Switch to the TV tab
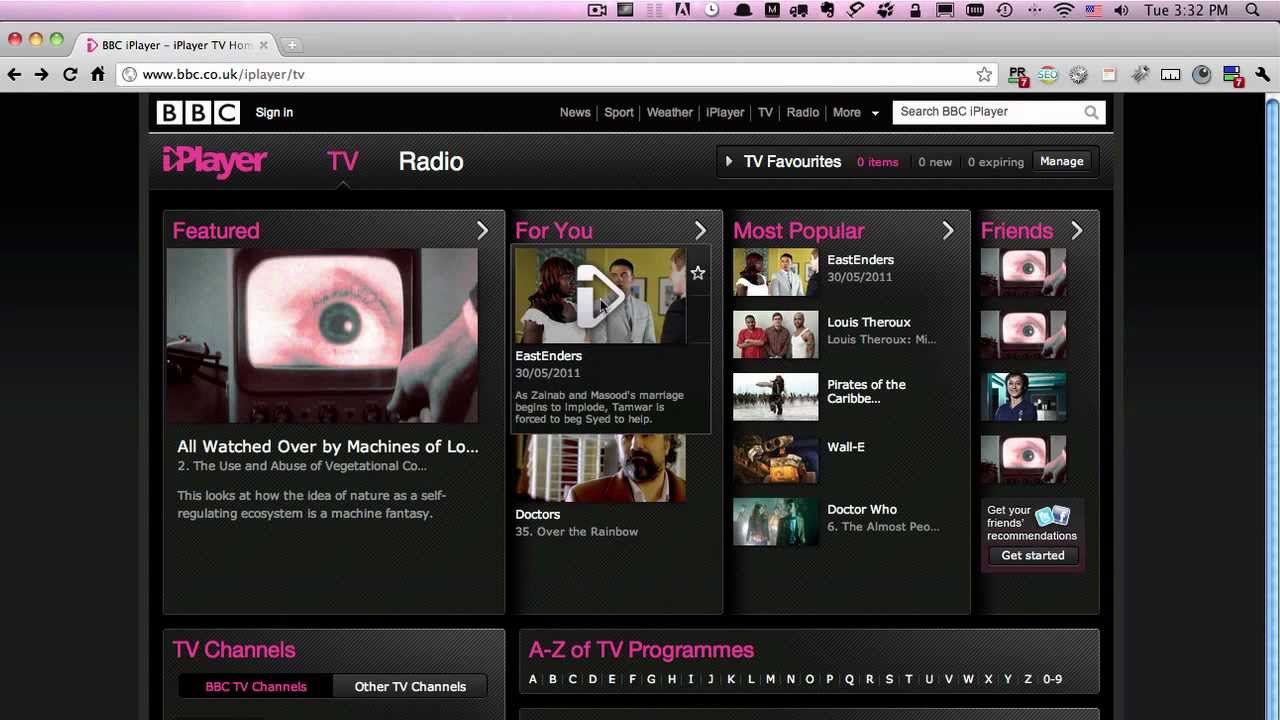Screen dimensions: 1280x720 pos(342,161)
